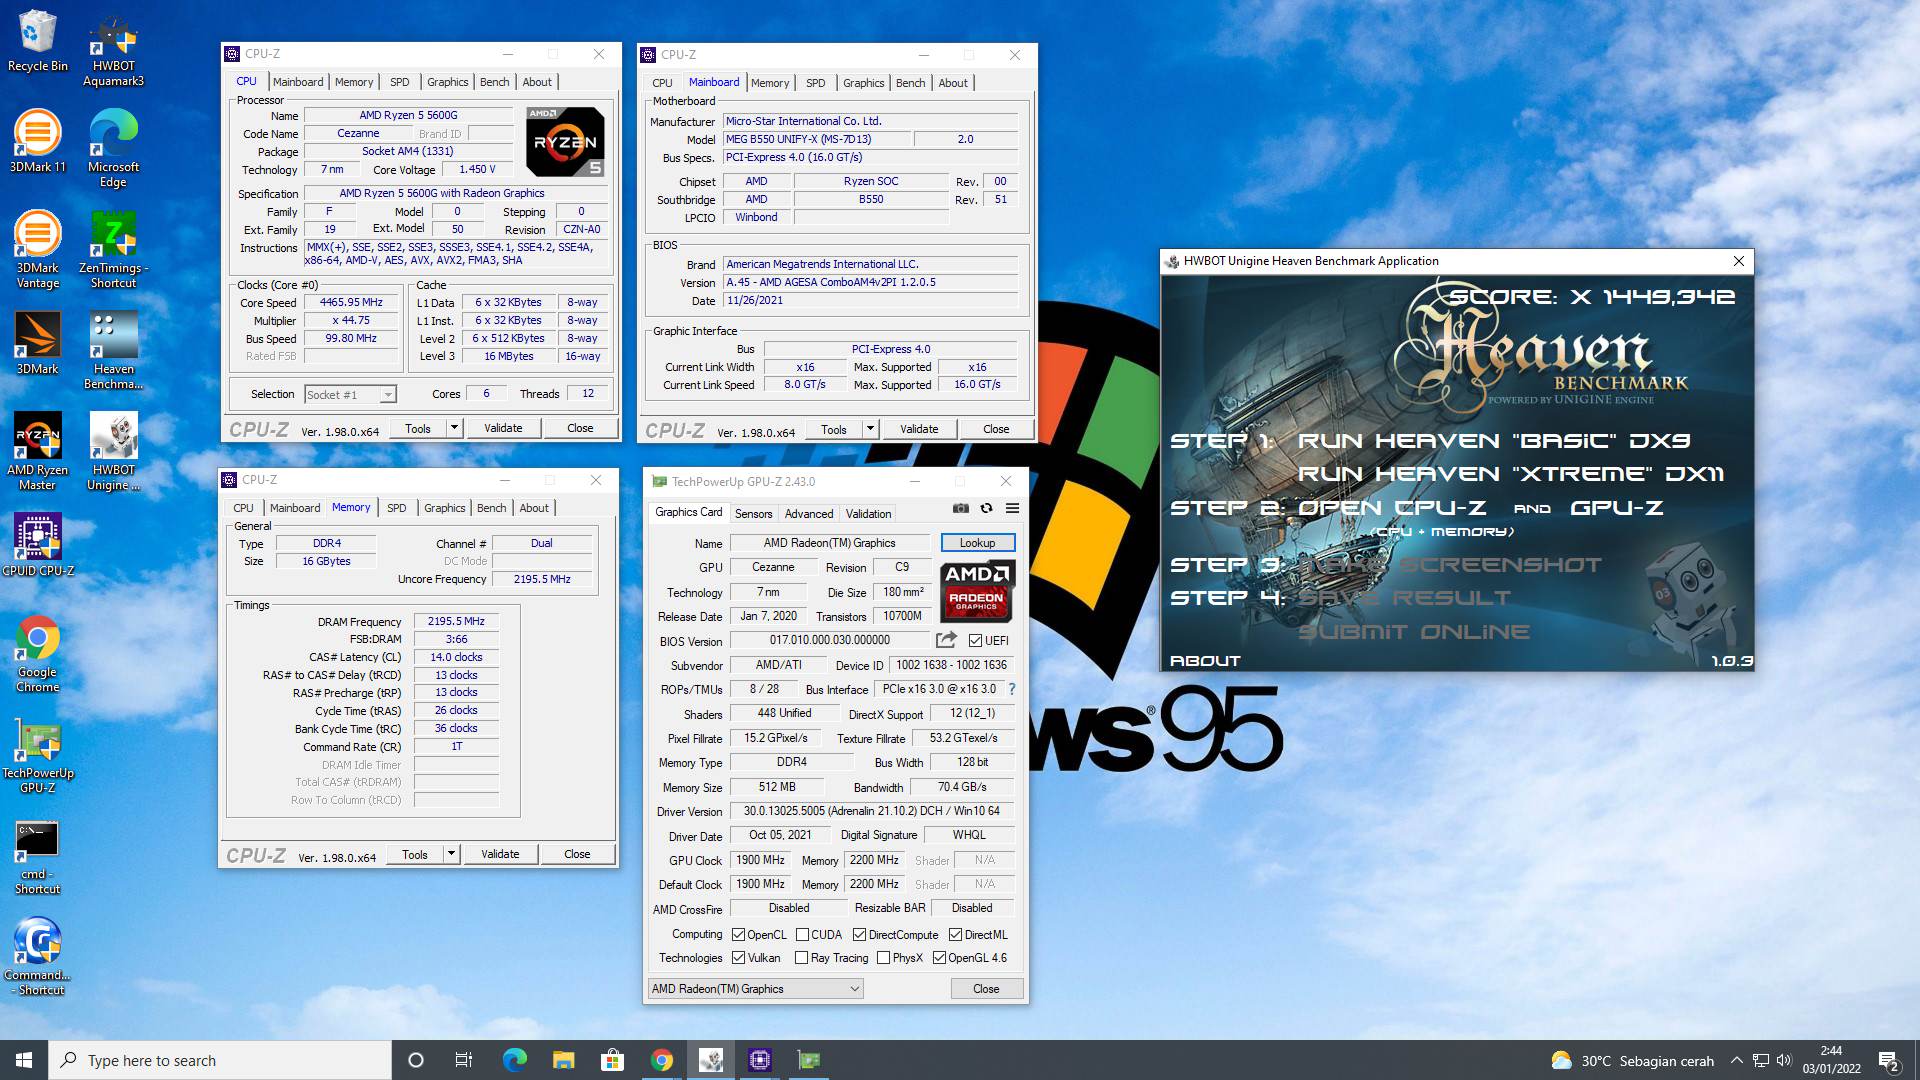Toggle OpenCL checkbox
The width and height of the screenshot is (1920, 1080).
[x=738, y=935]
